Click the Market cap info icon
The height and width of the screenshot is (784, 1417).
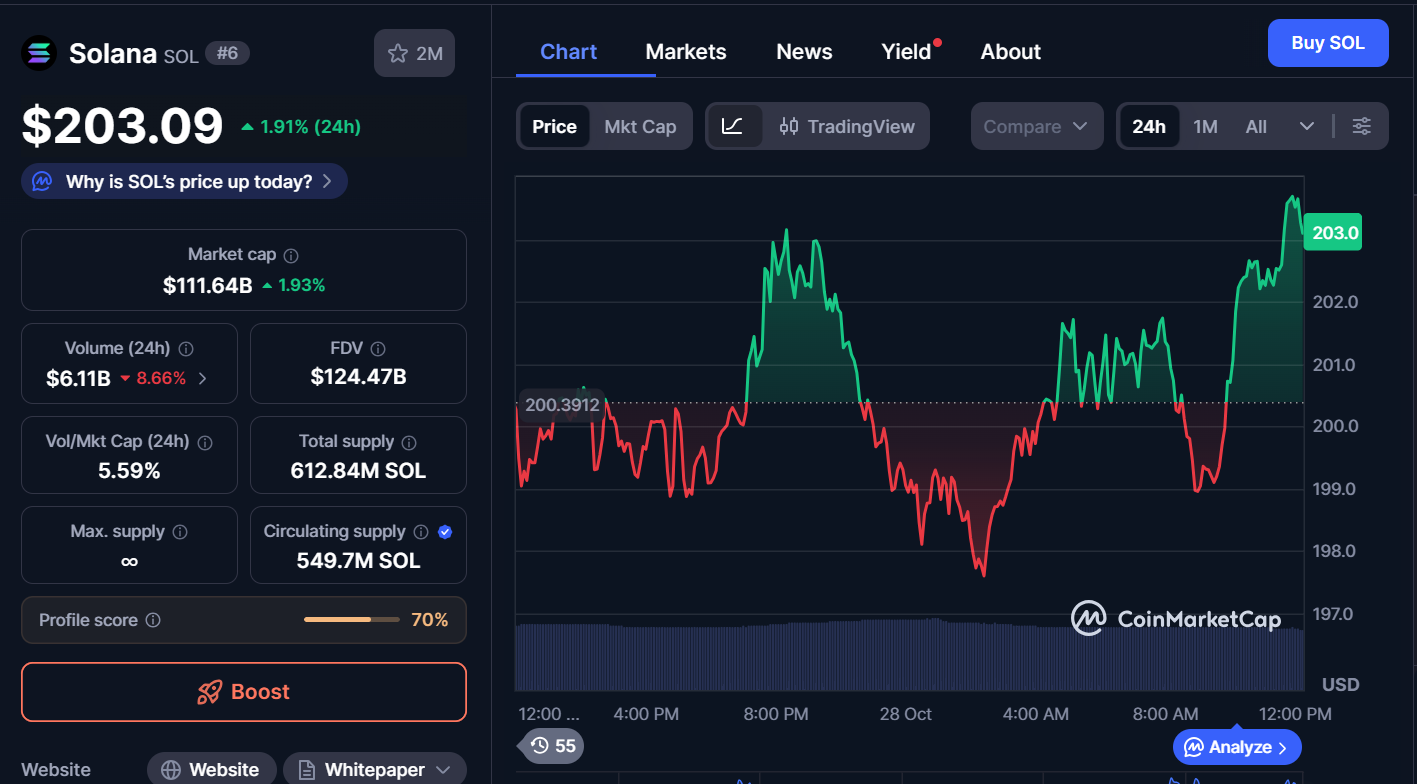[291, 256]
